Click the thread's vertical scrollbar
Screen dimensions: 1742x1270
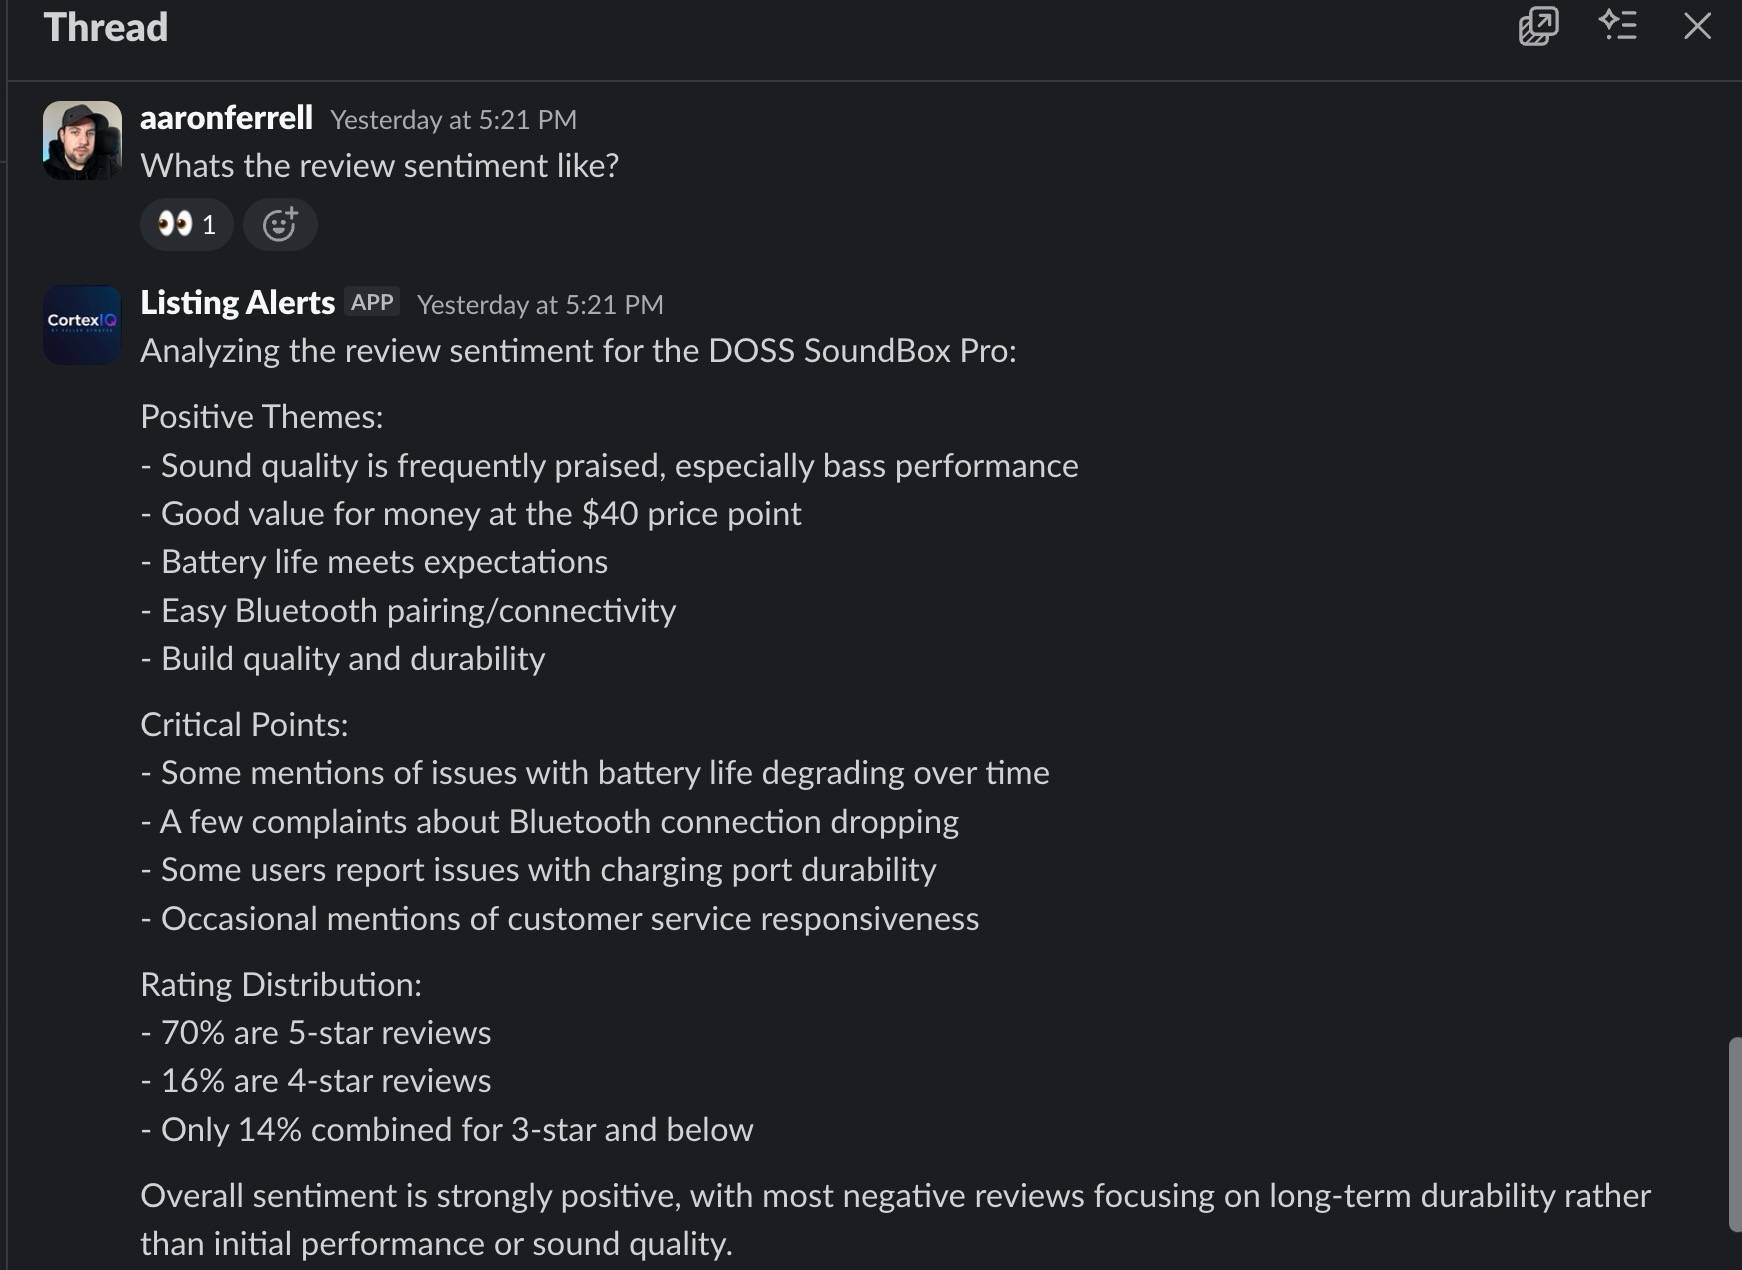tap(1734, 1134)
